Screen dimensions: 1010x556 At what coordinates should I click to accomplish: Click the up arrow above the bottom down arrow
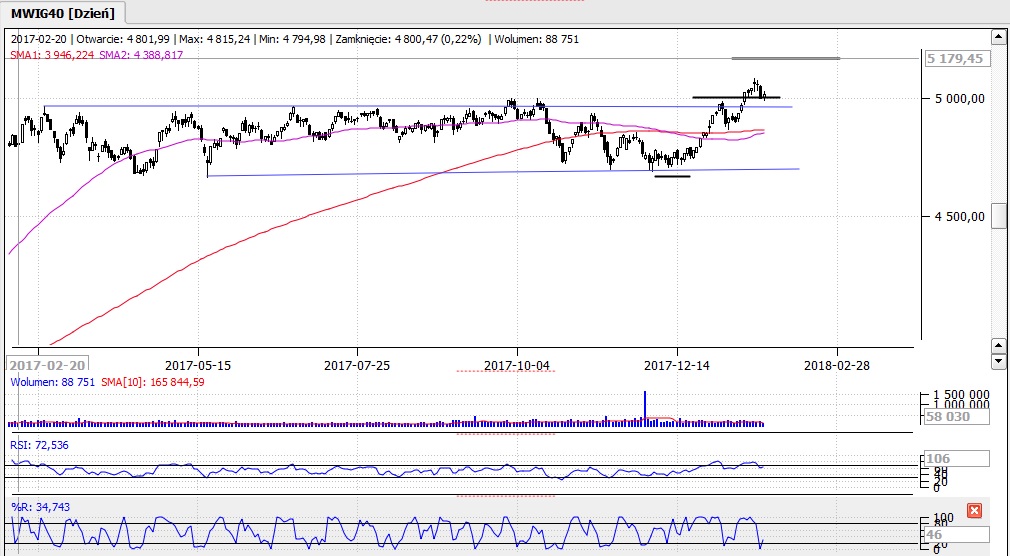pos(998,345)
